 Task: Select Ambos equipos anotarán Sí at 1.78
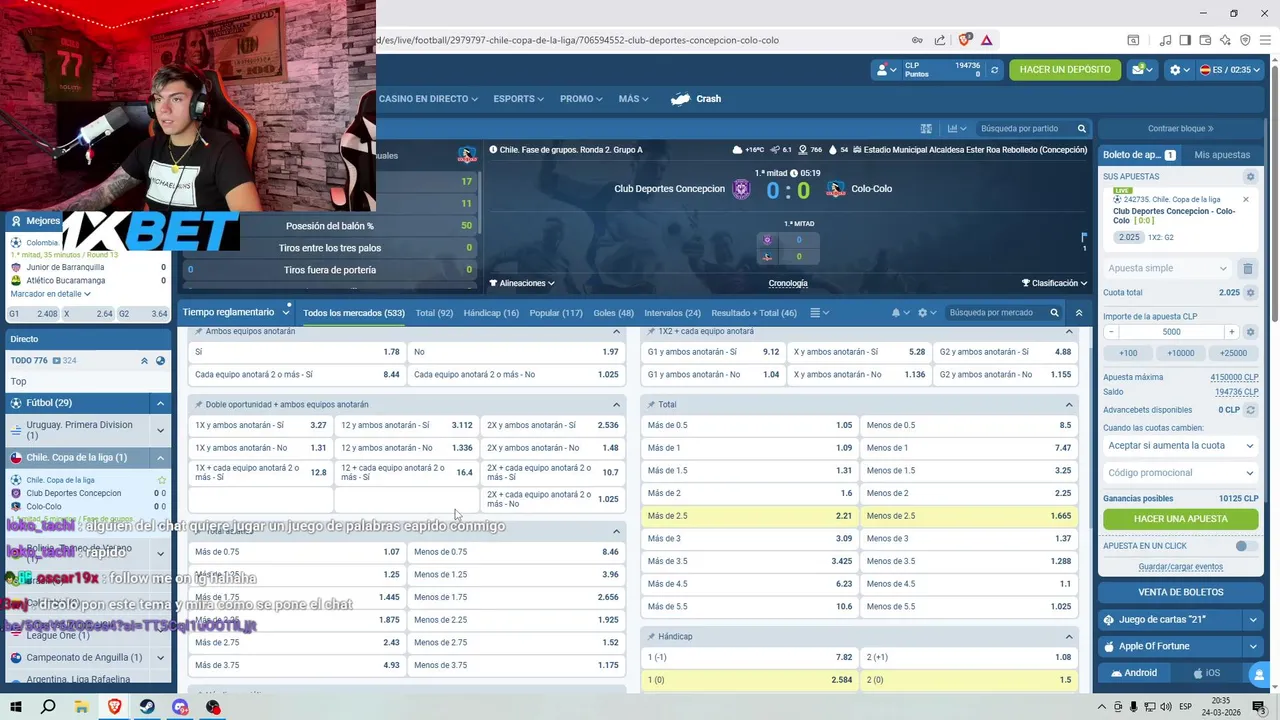tap(297, 352)
